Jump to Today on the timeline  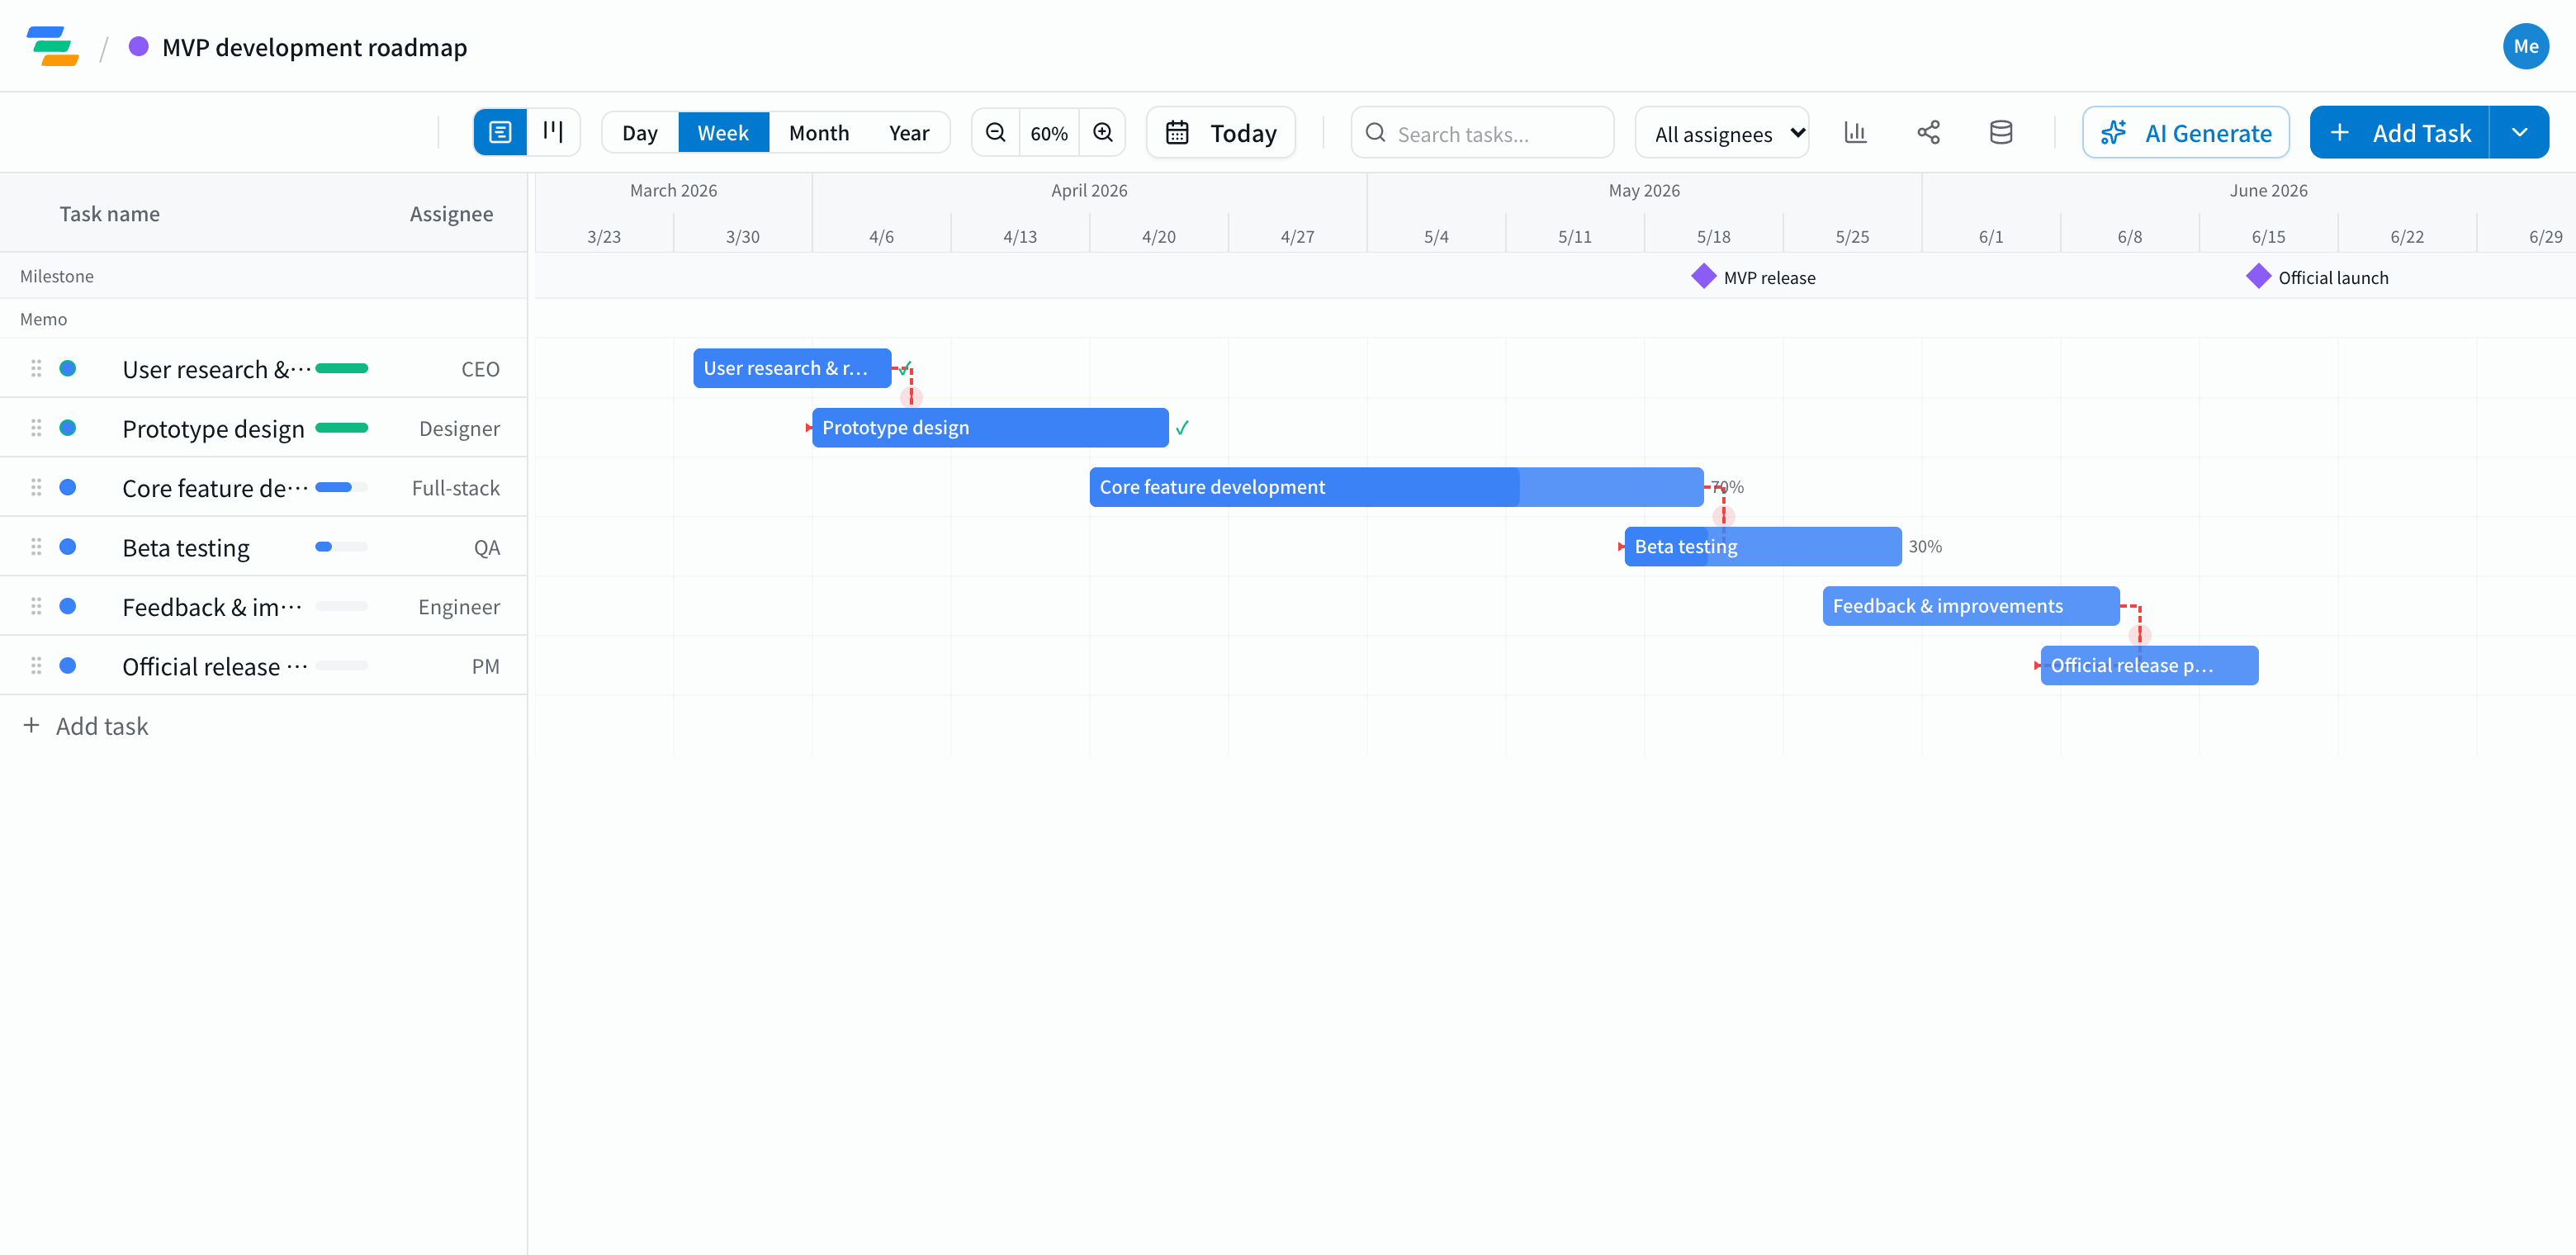point(1221,133)
